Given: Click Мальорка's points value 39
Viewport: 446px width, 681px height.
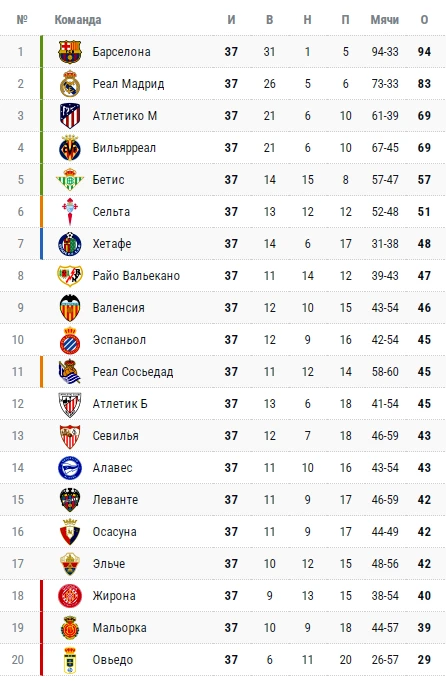Looking at the screenshot, I should pos(424,628).
